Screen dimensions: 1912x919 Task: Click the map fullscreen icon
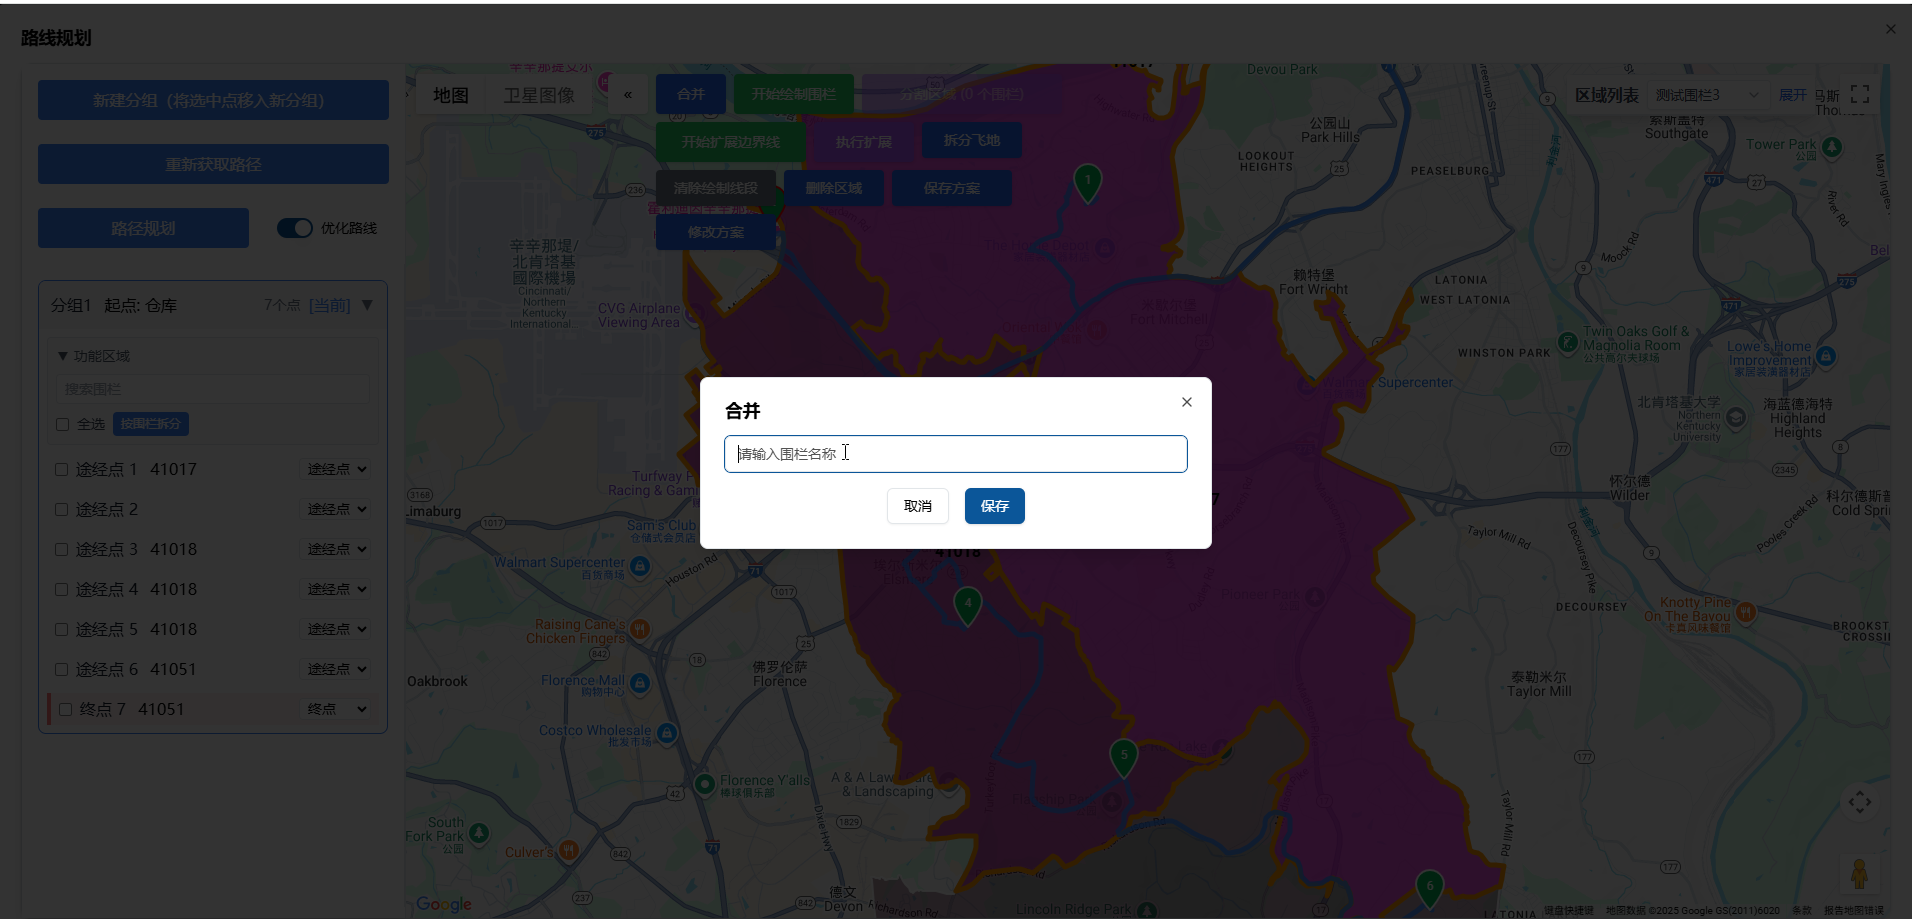click(1859, 94)
